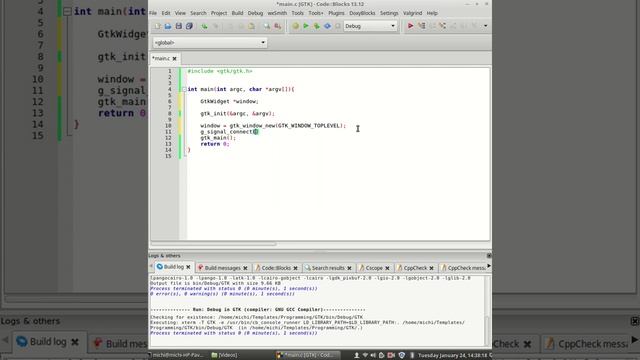Click the build log vertical scrollbar
640x360 pixels.
click(487, 331)
